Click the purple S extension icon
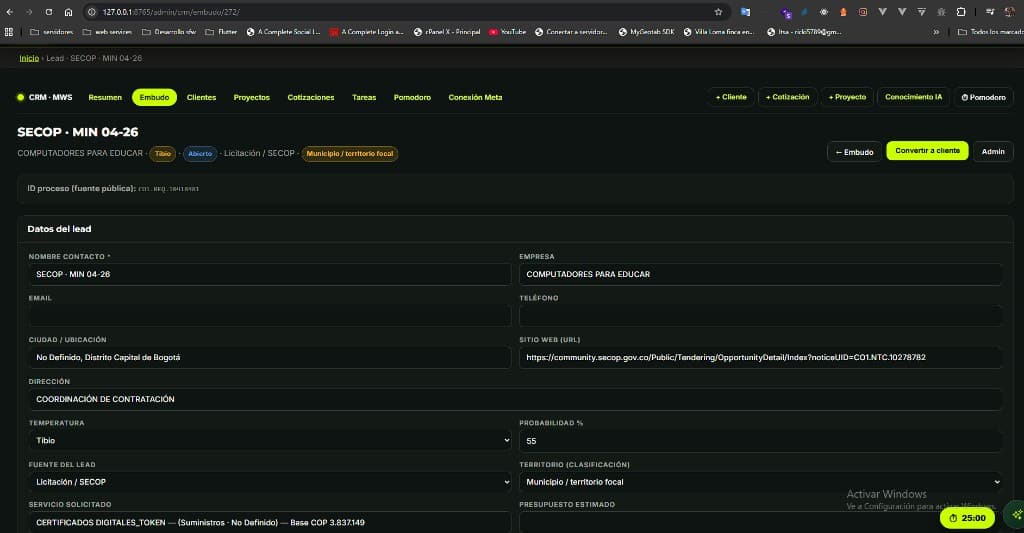Image resolution: width=1024 pixels, height=533 pixels. (787, 13)
